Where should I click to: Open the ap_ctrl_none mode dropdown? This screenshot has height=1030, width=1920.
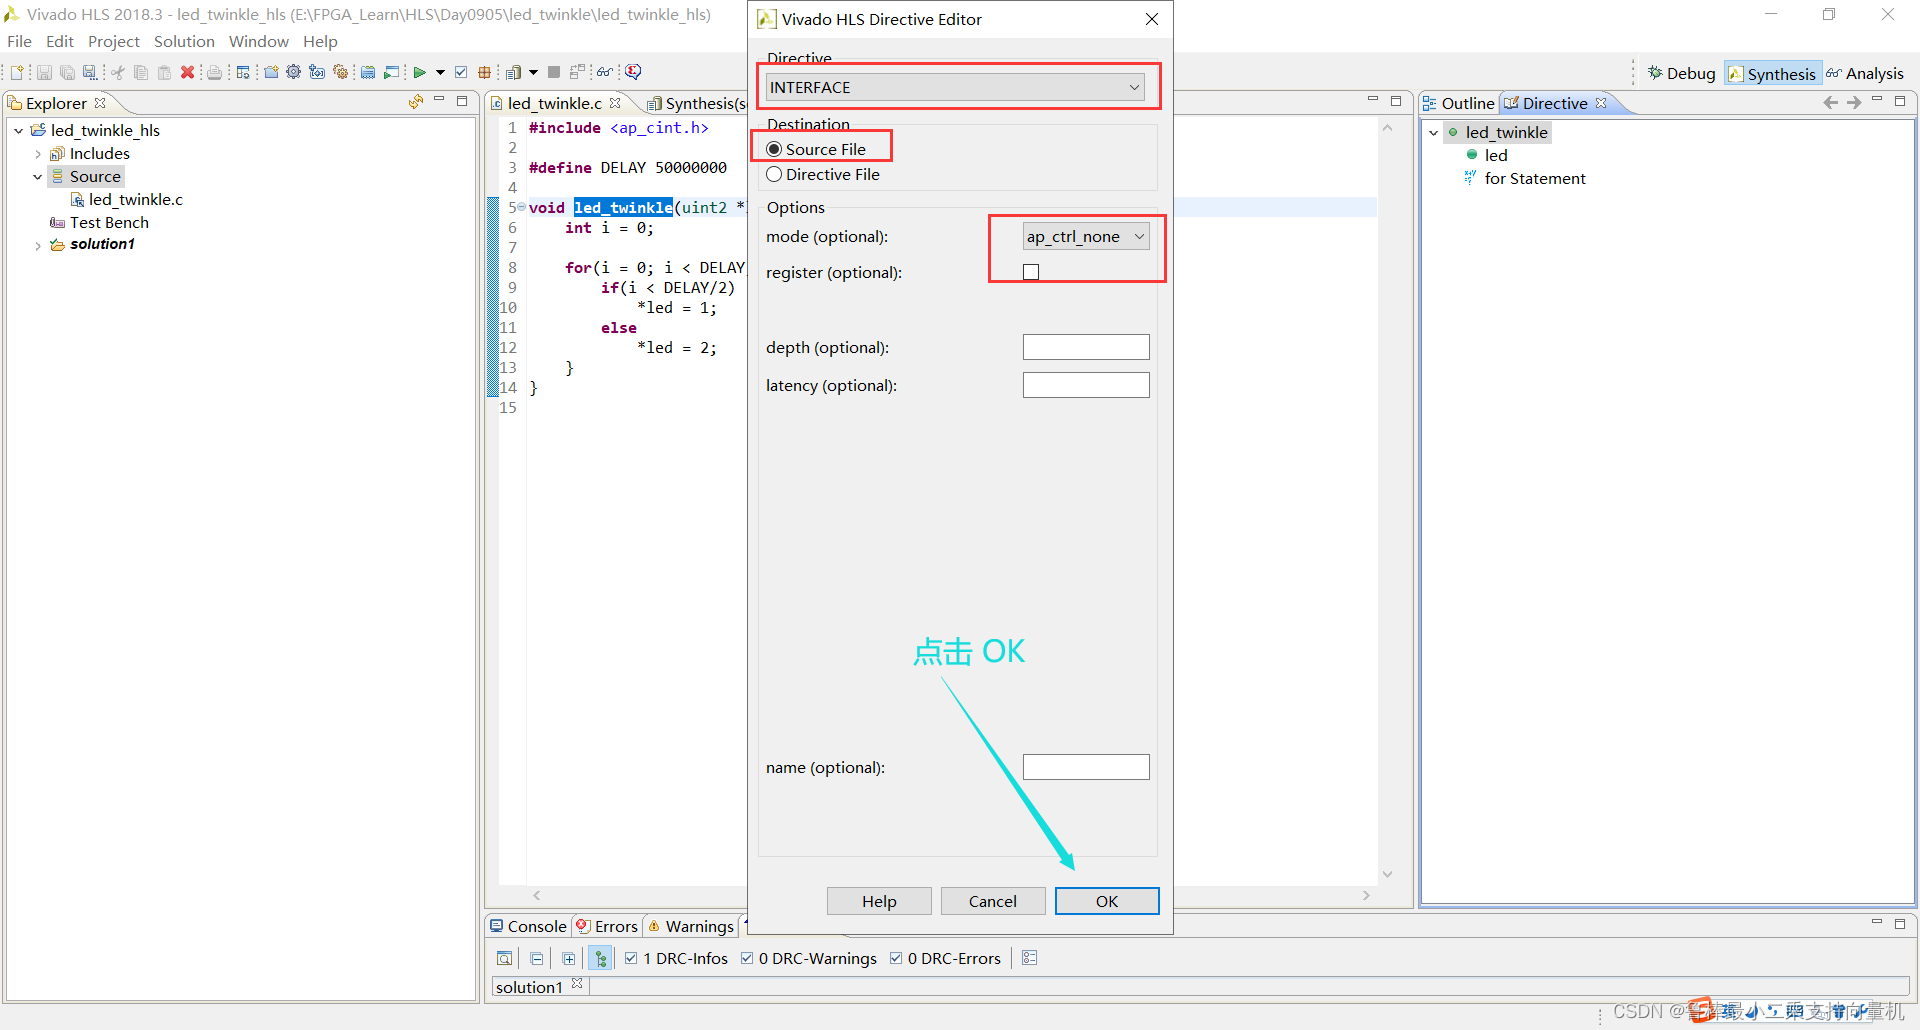(x=1086, y=236)
